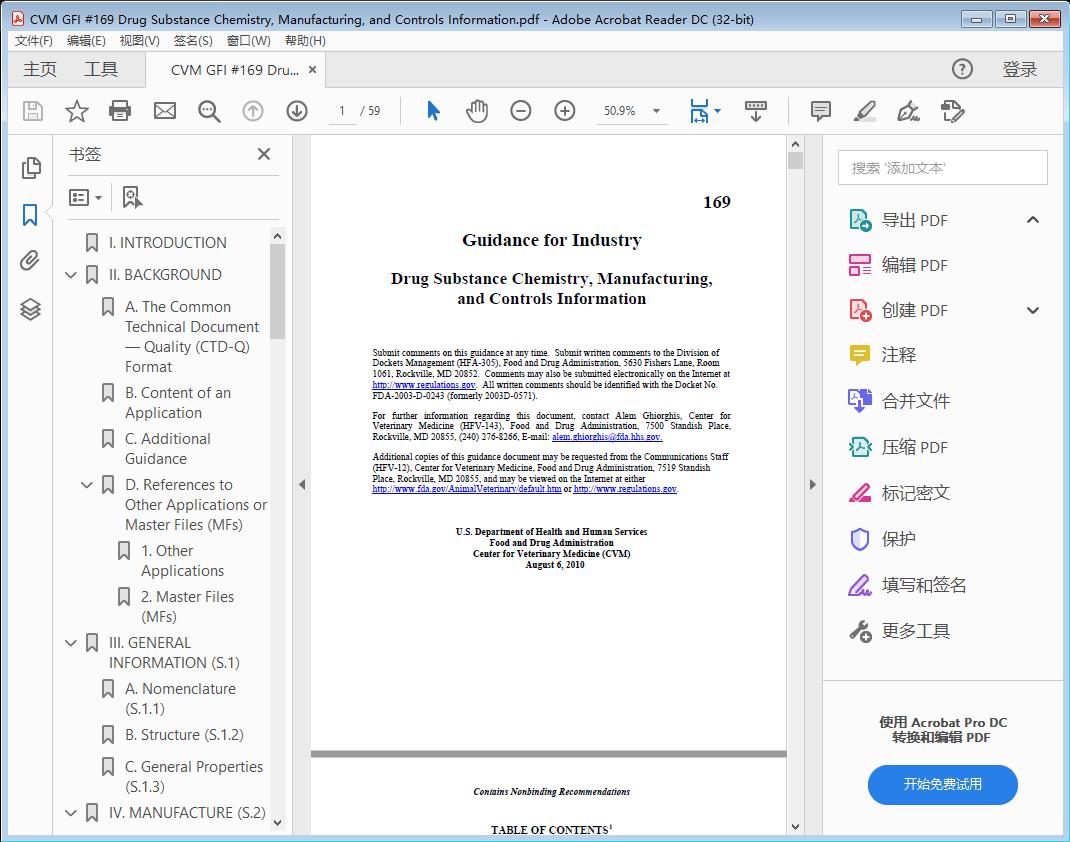
Task: Add a sticky note comment
Action: pyautogui.click(x=820, y=111)
